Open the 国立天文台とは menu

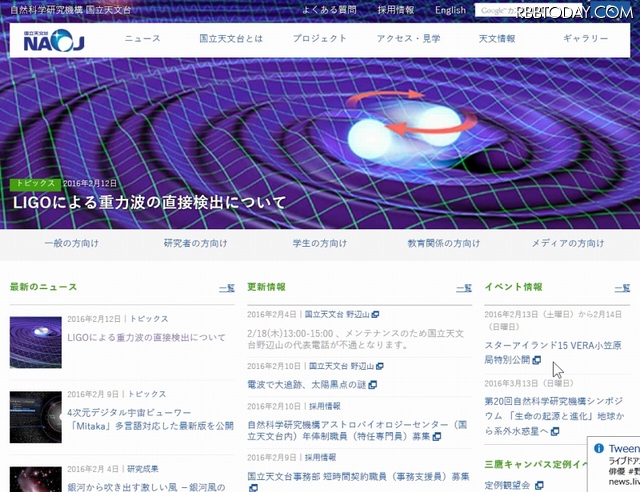(x=231, y=39)
